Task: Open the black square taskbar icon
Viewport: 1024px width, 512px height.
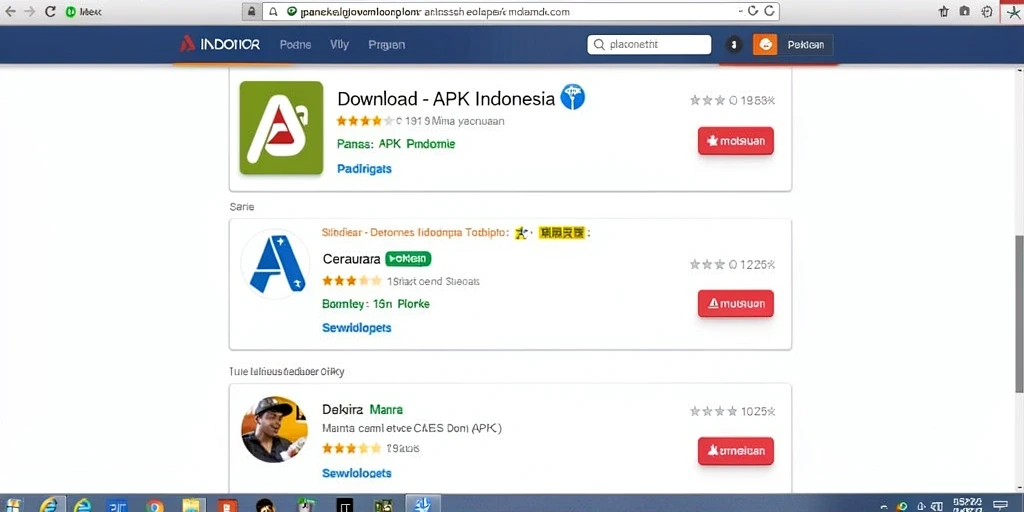Action: pyautogui.click(x=344, y=505)
